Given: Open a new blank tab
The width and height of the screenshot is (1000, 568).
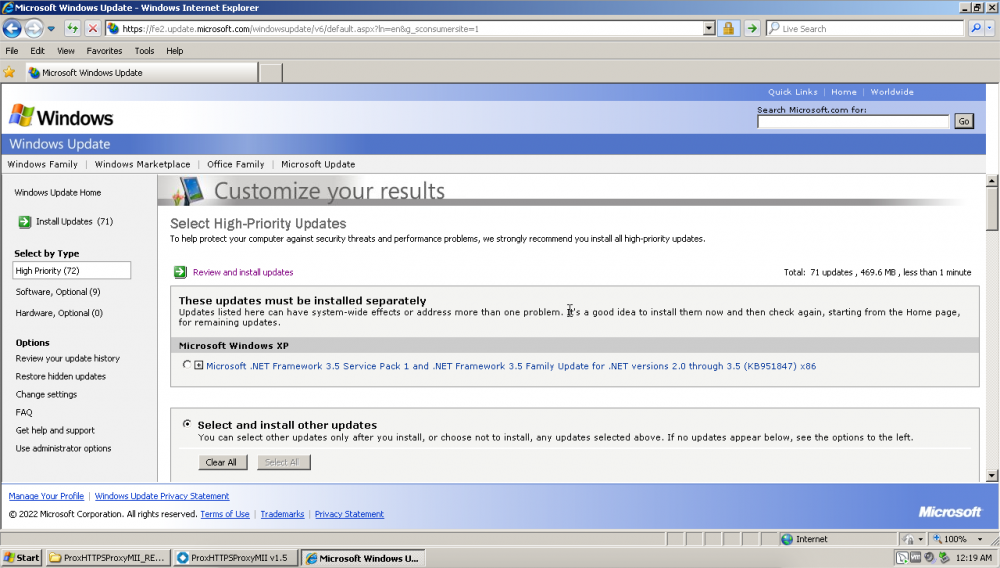Looking at the screenshot, I should coord(271,73).
